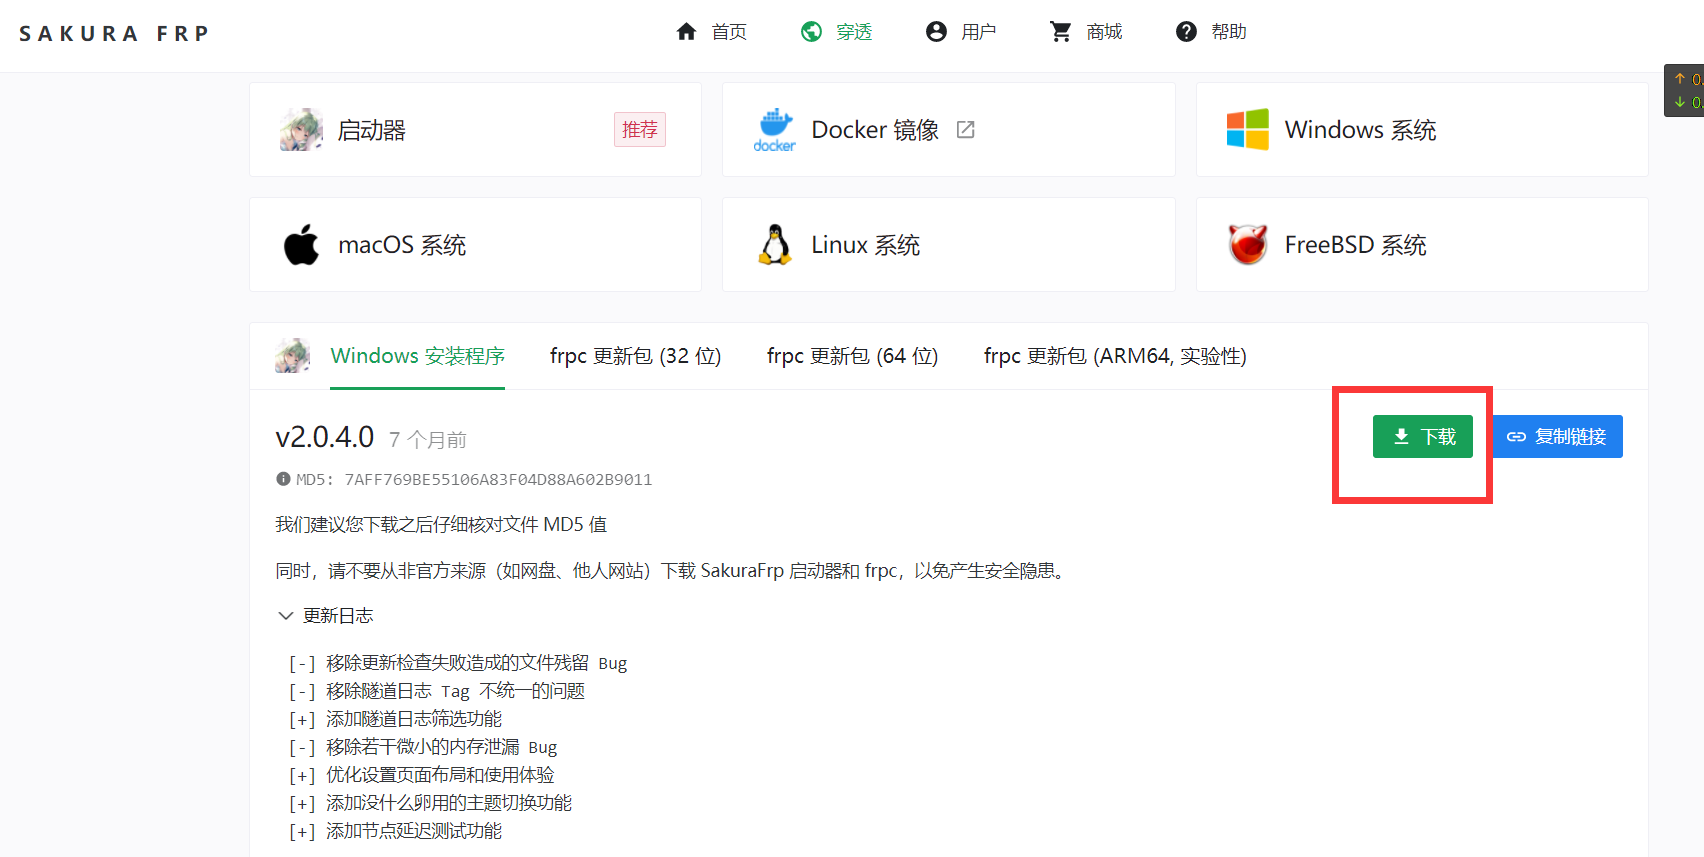Switch to frpc 更新包 (32 位) tab
The height and width of the screenshot is (857, 1704).
coord(635,356)
